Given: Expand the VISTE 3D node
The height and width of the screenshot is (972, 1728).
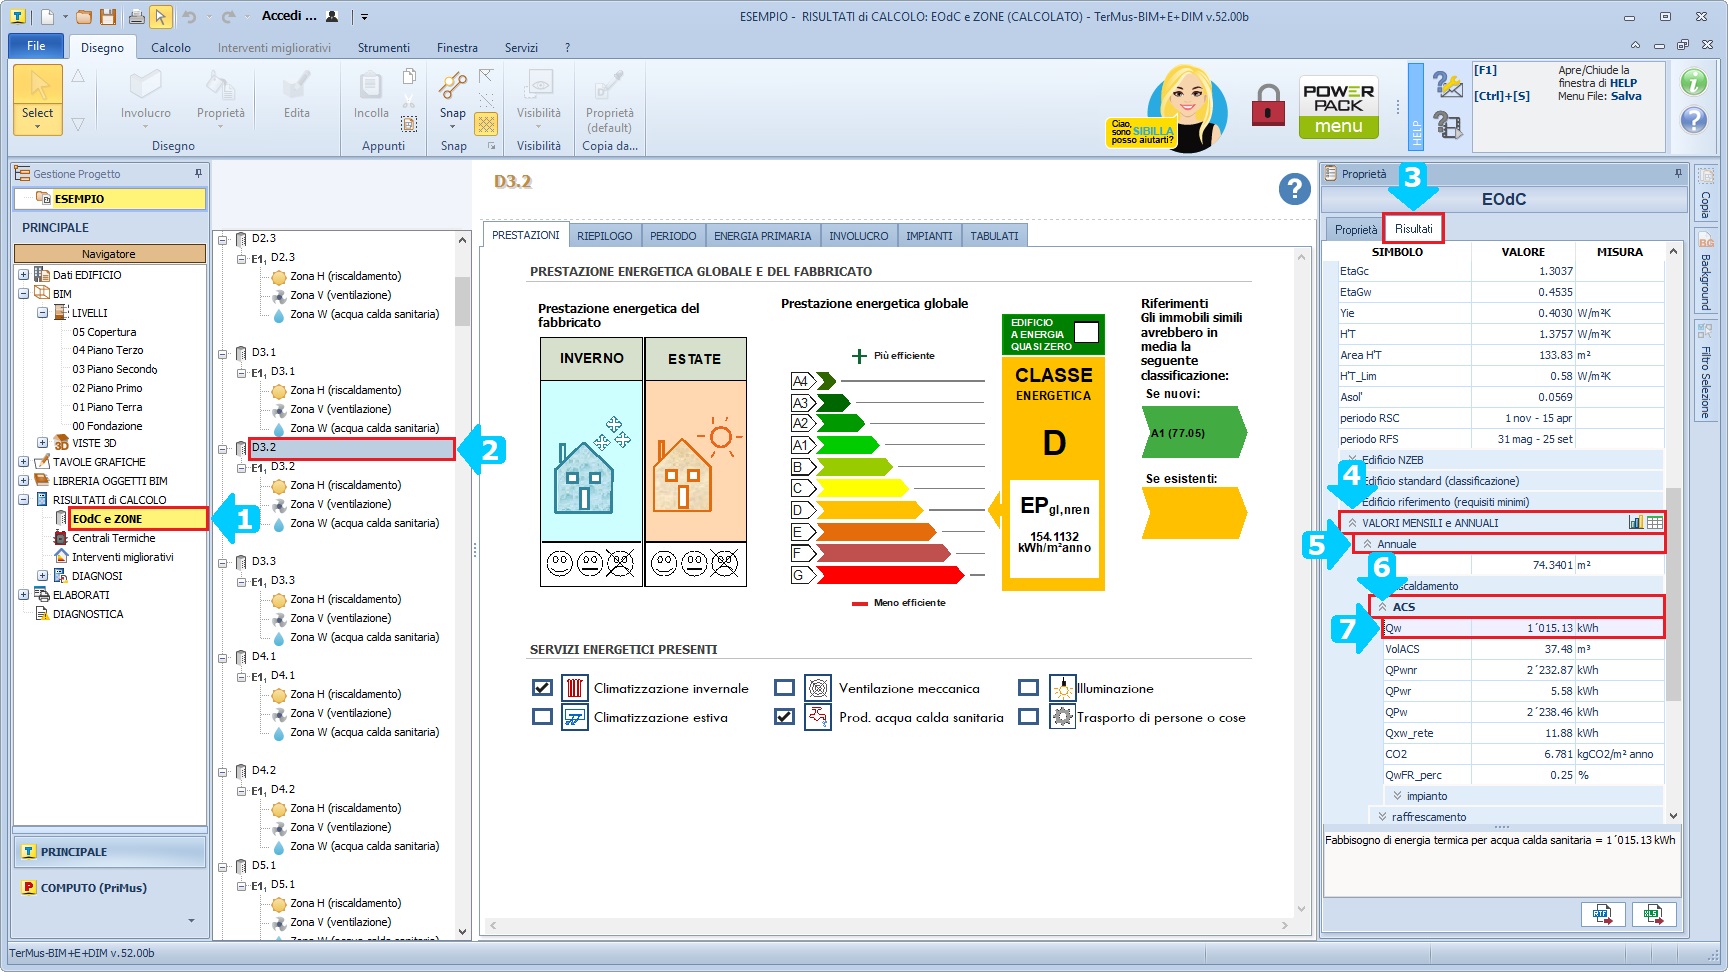Looking at the screenshot, I should coord(42,443).
